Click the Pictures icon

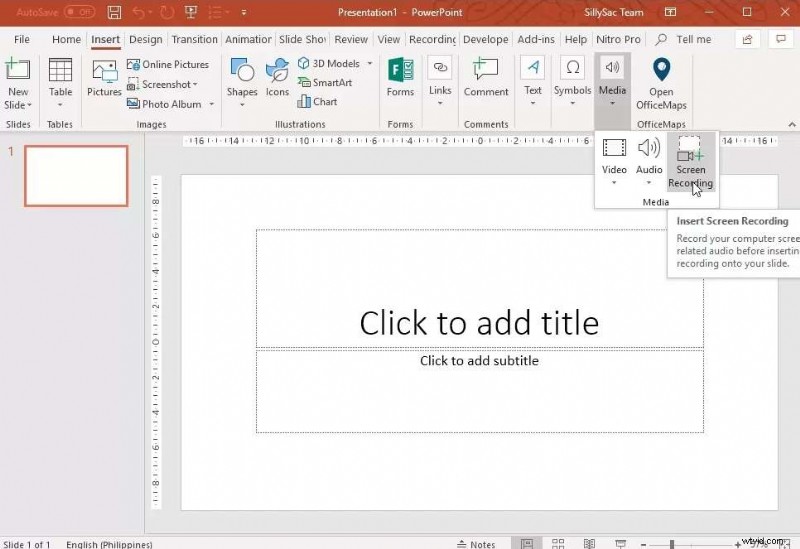click(x=104, y=78)
